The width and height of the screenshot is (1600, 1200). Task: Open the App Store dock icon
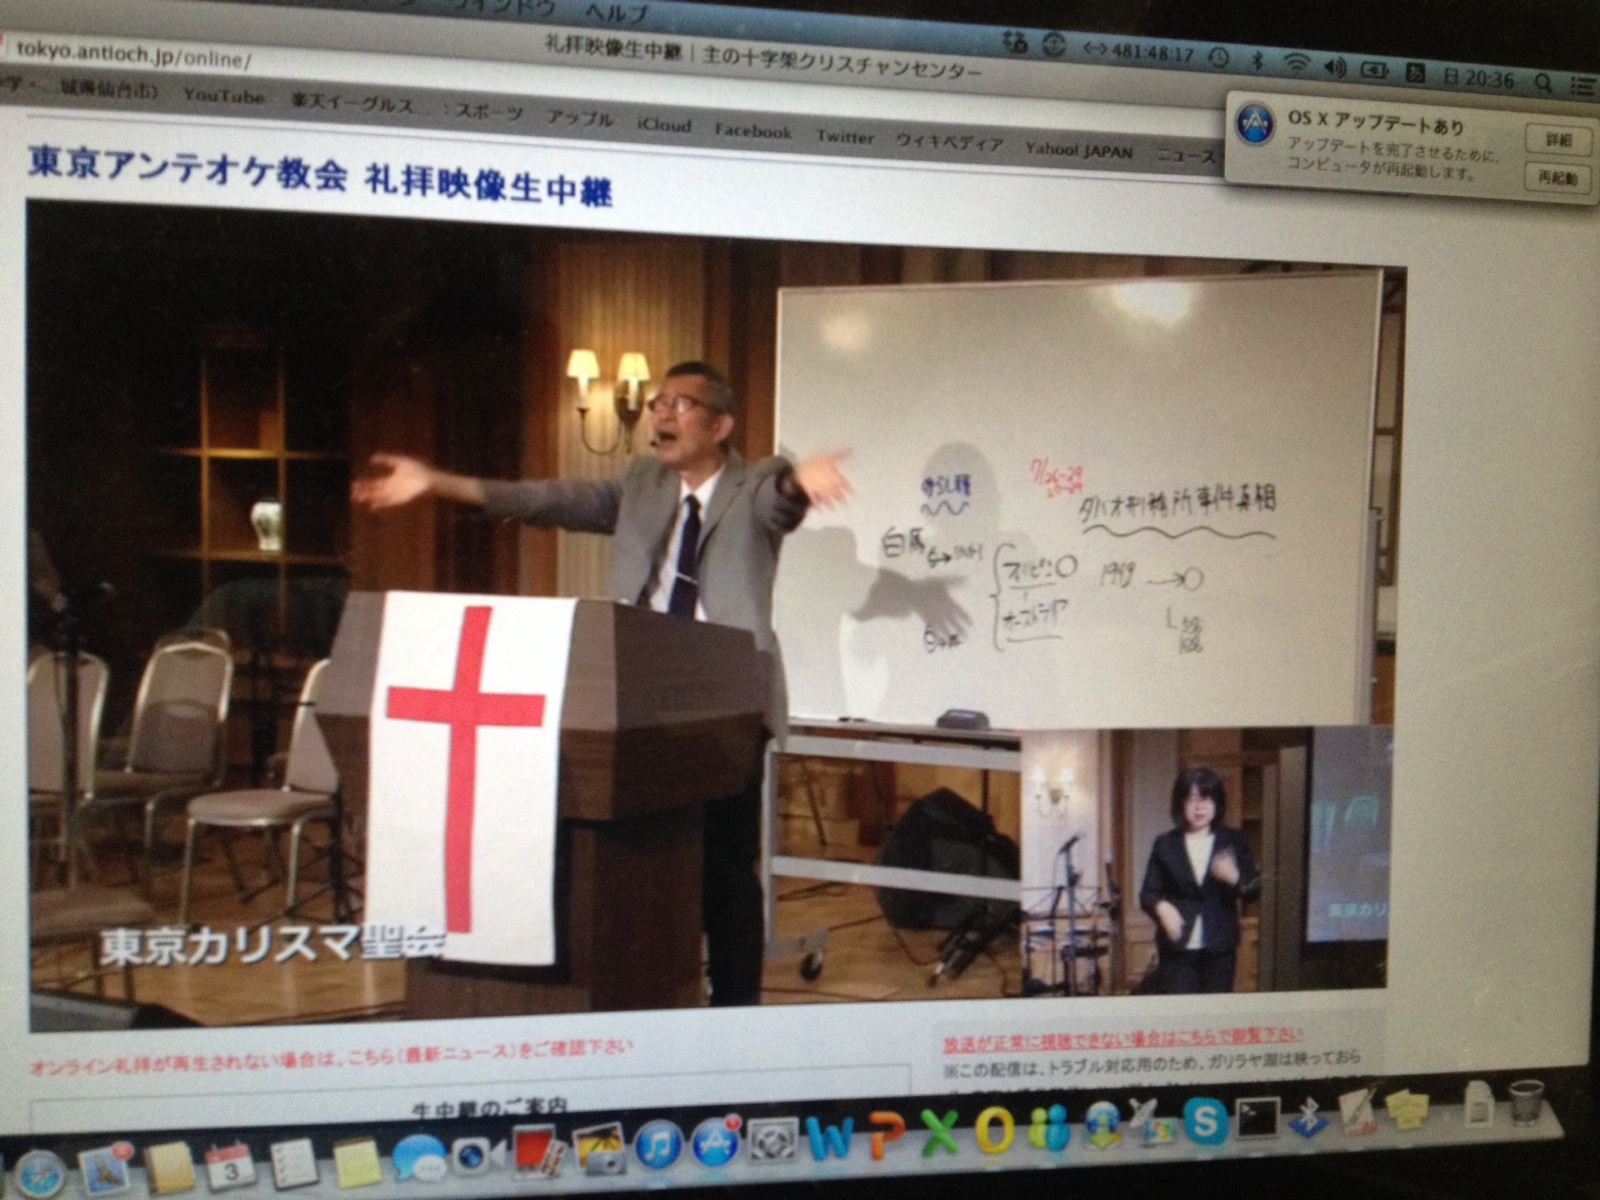[x=715, y=1141]
